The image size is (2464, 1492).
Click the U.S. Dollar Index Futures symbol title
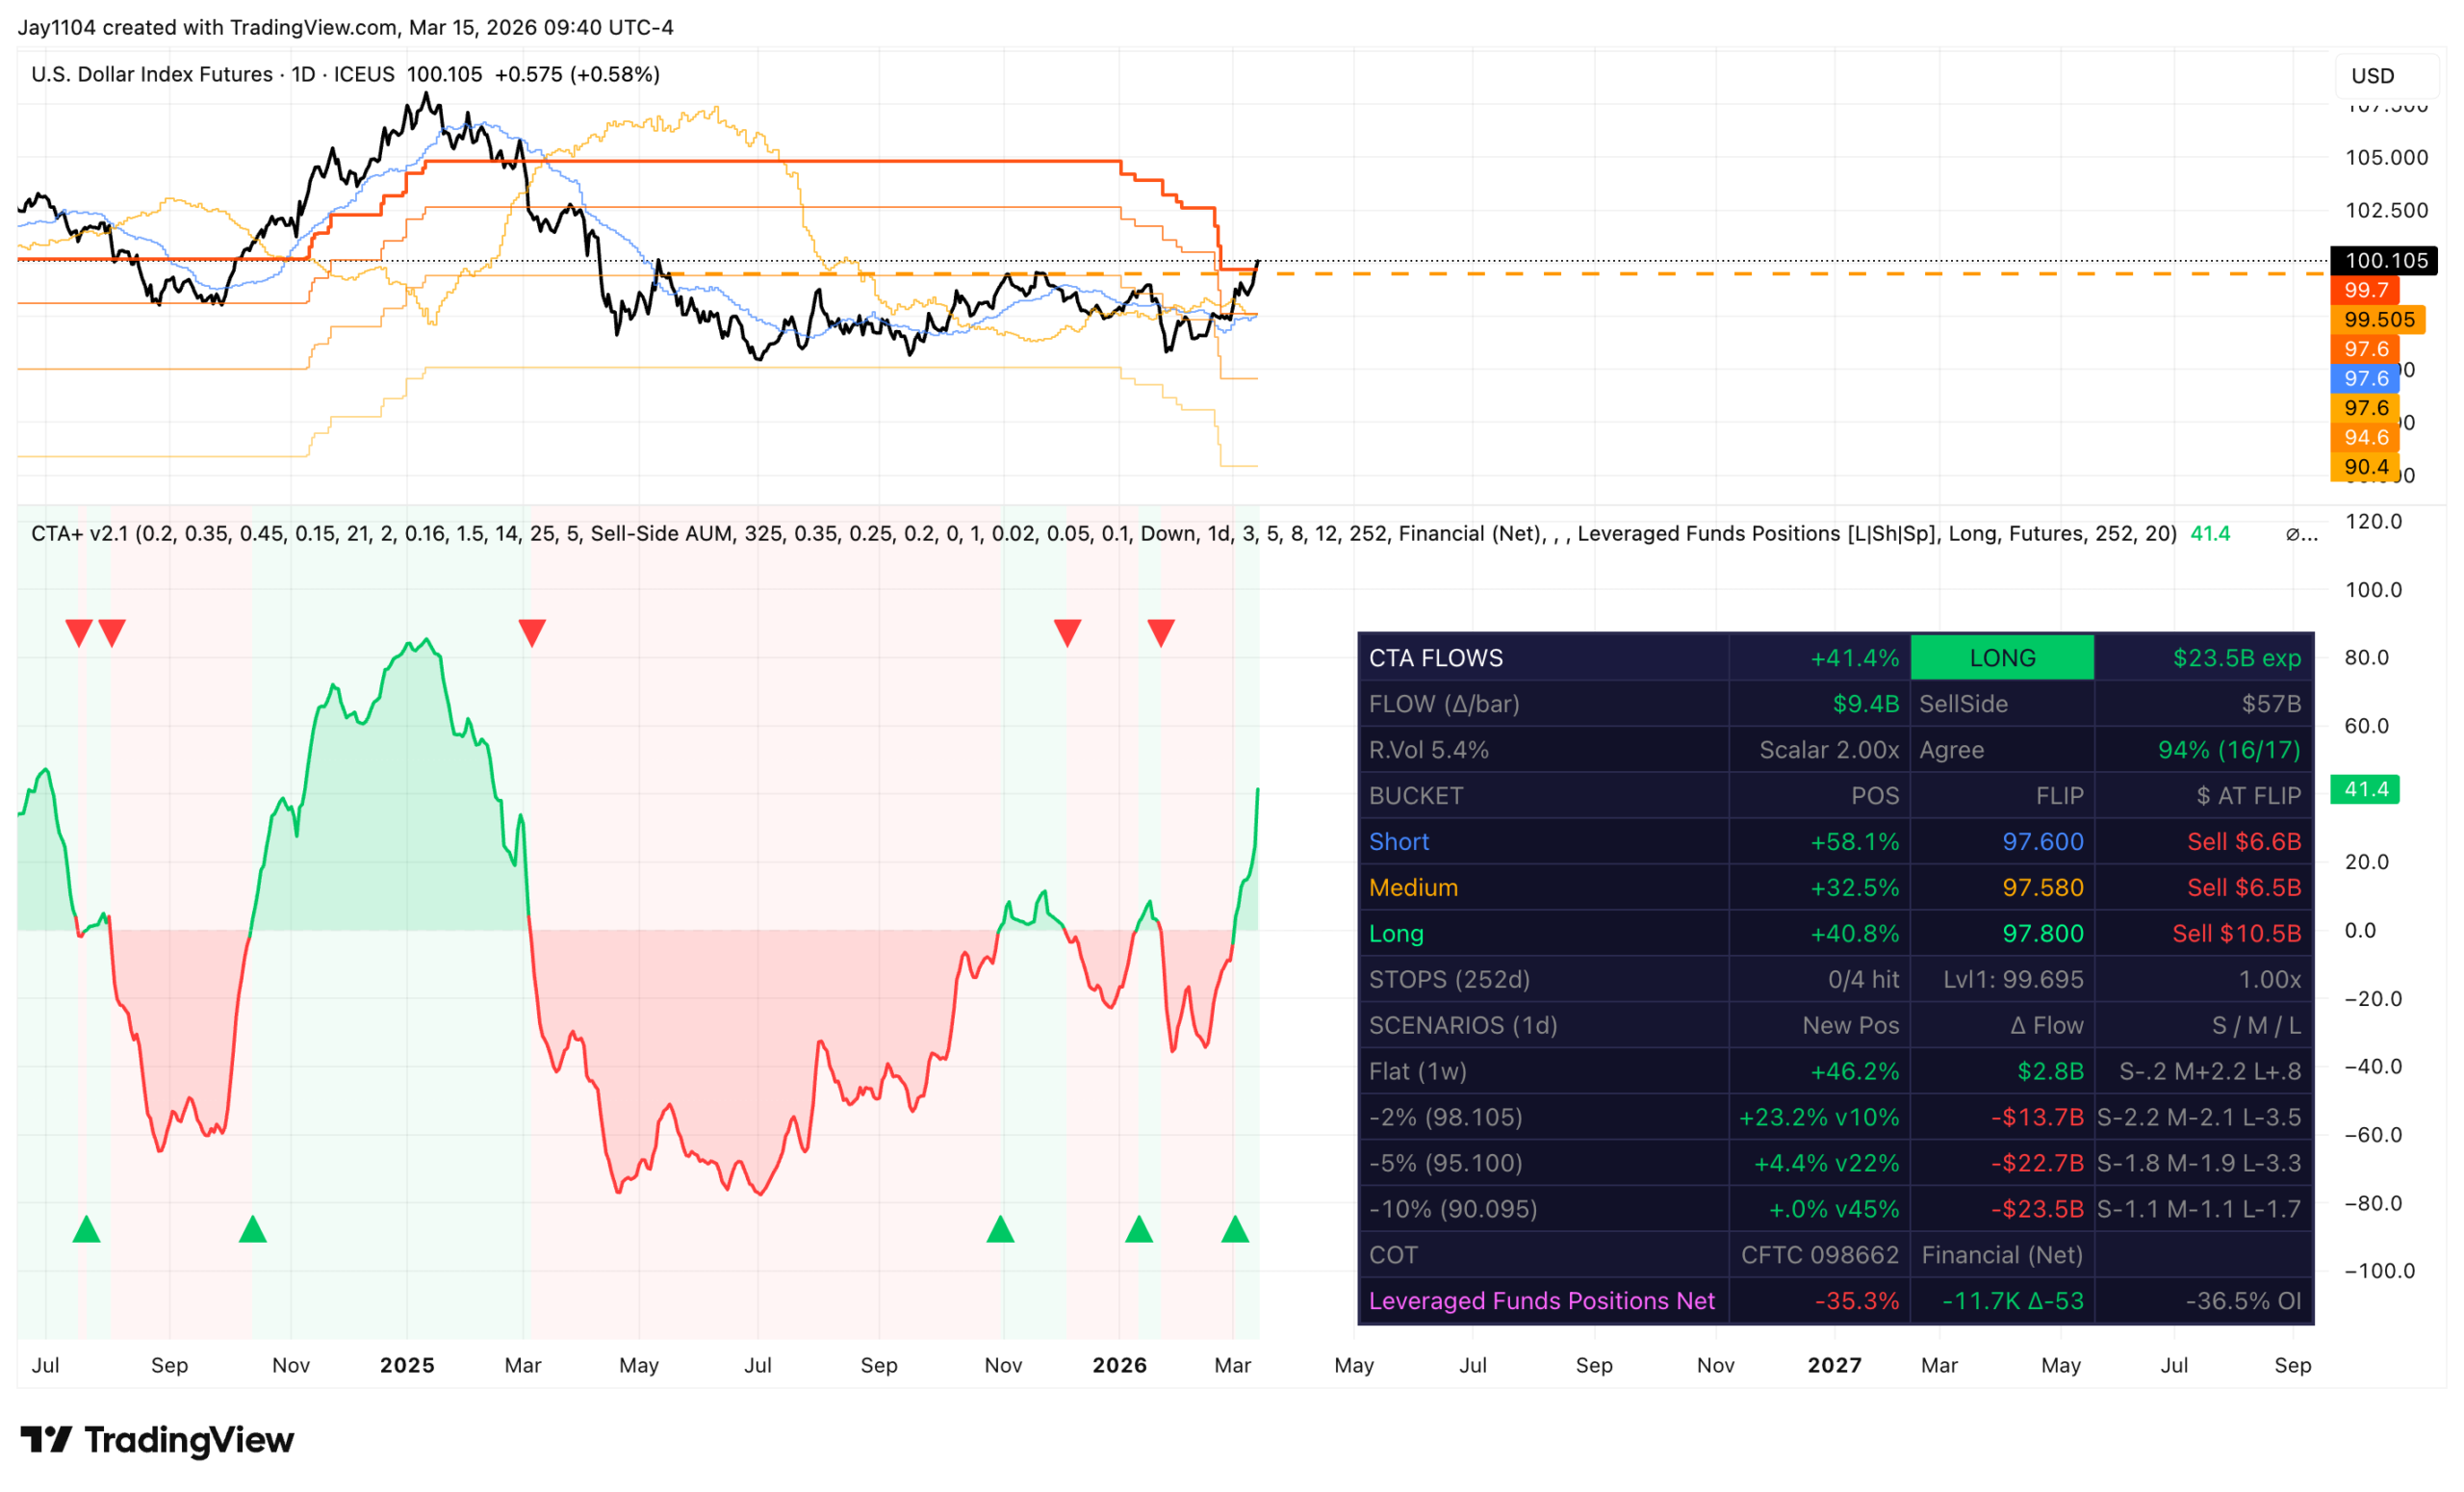[x=151, y=74]
